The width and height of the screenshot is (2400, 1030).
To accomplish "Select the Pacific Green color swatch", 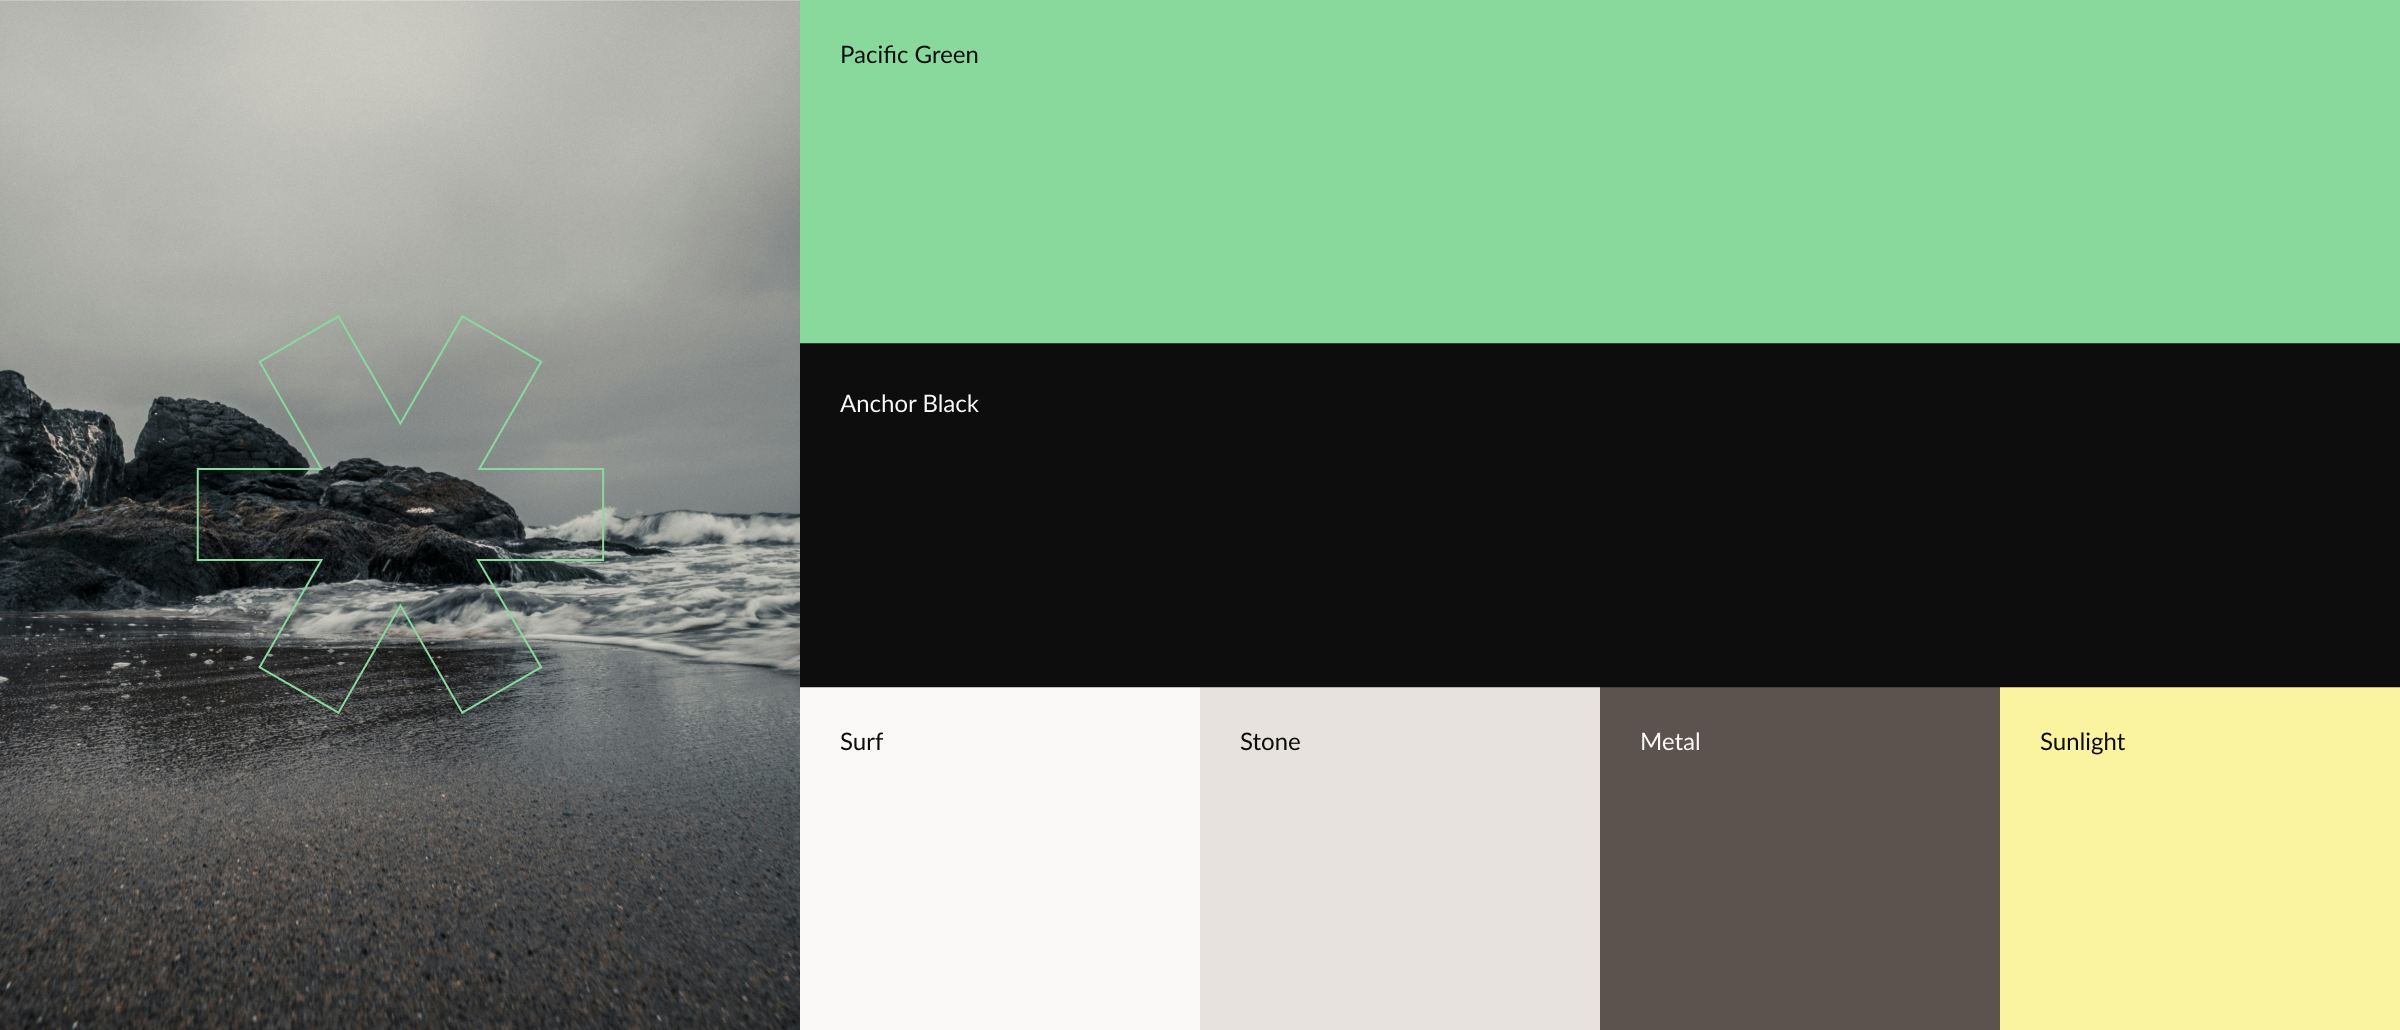I will [x=1600, y=180].
